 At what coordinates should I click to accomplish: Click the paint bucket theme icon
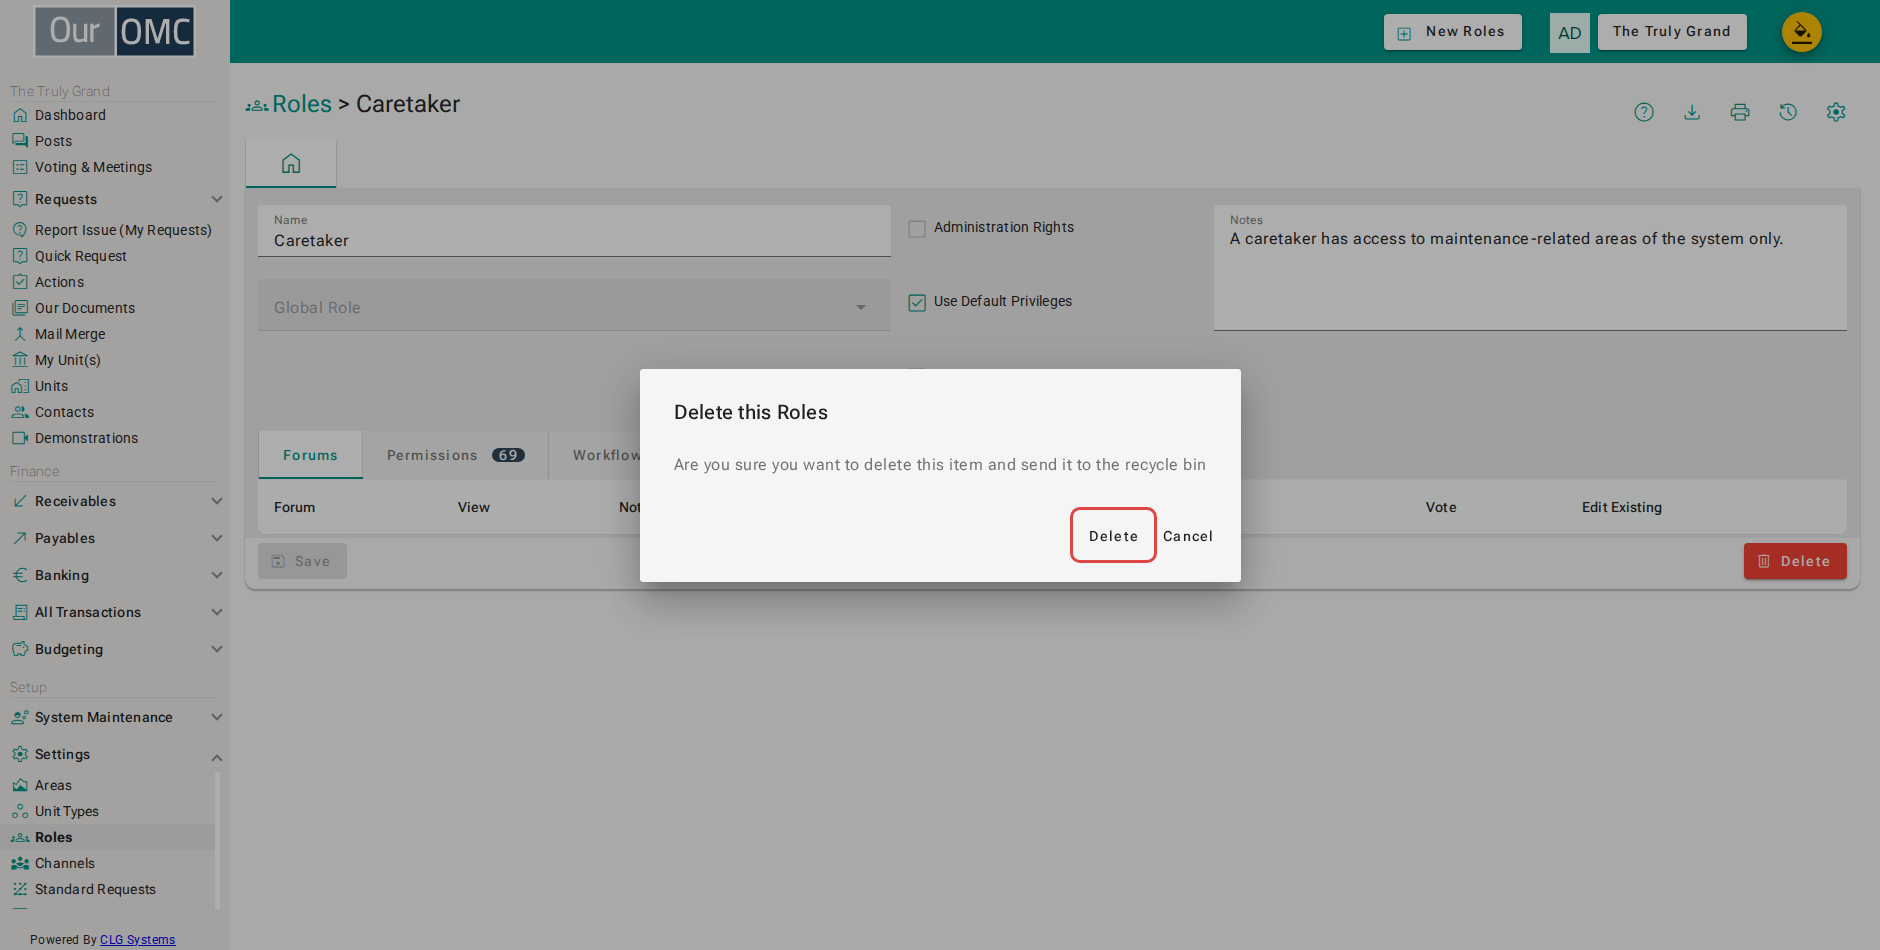(1802, 32)
